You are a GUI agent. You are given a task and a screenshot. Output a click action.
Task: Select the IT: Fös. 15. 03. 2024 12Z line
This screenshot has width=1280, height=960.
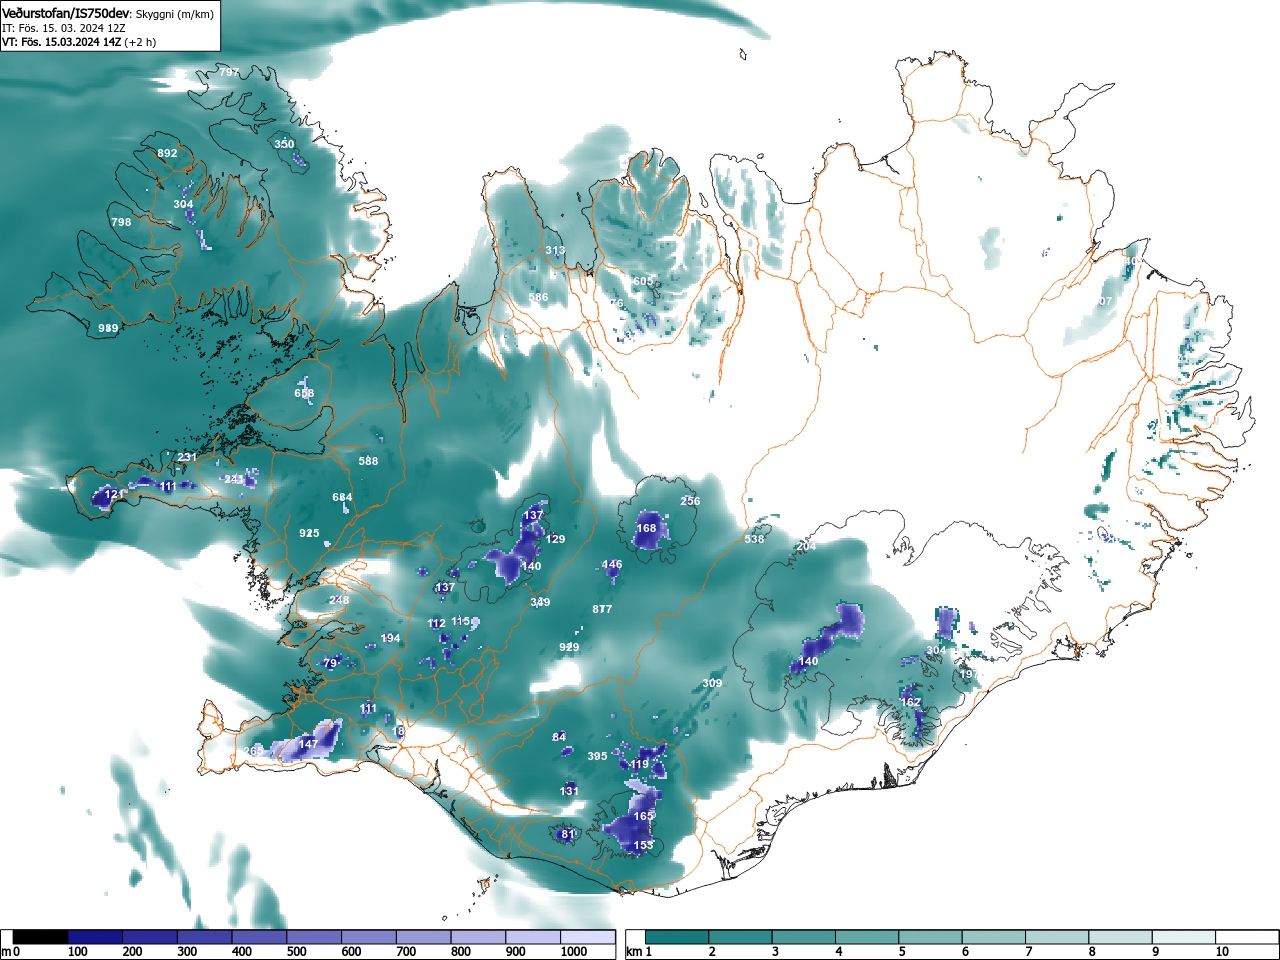64,28
